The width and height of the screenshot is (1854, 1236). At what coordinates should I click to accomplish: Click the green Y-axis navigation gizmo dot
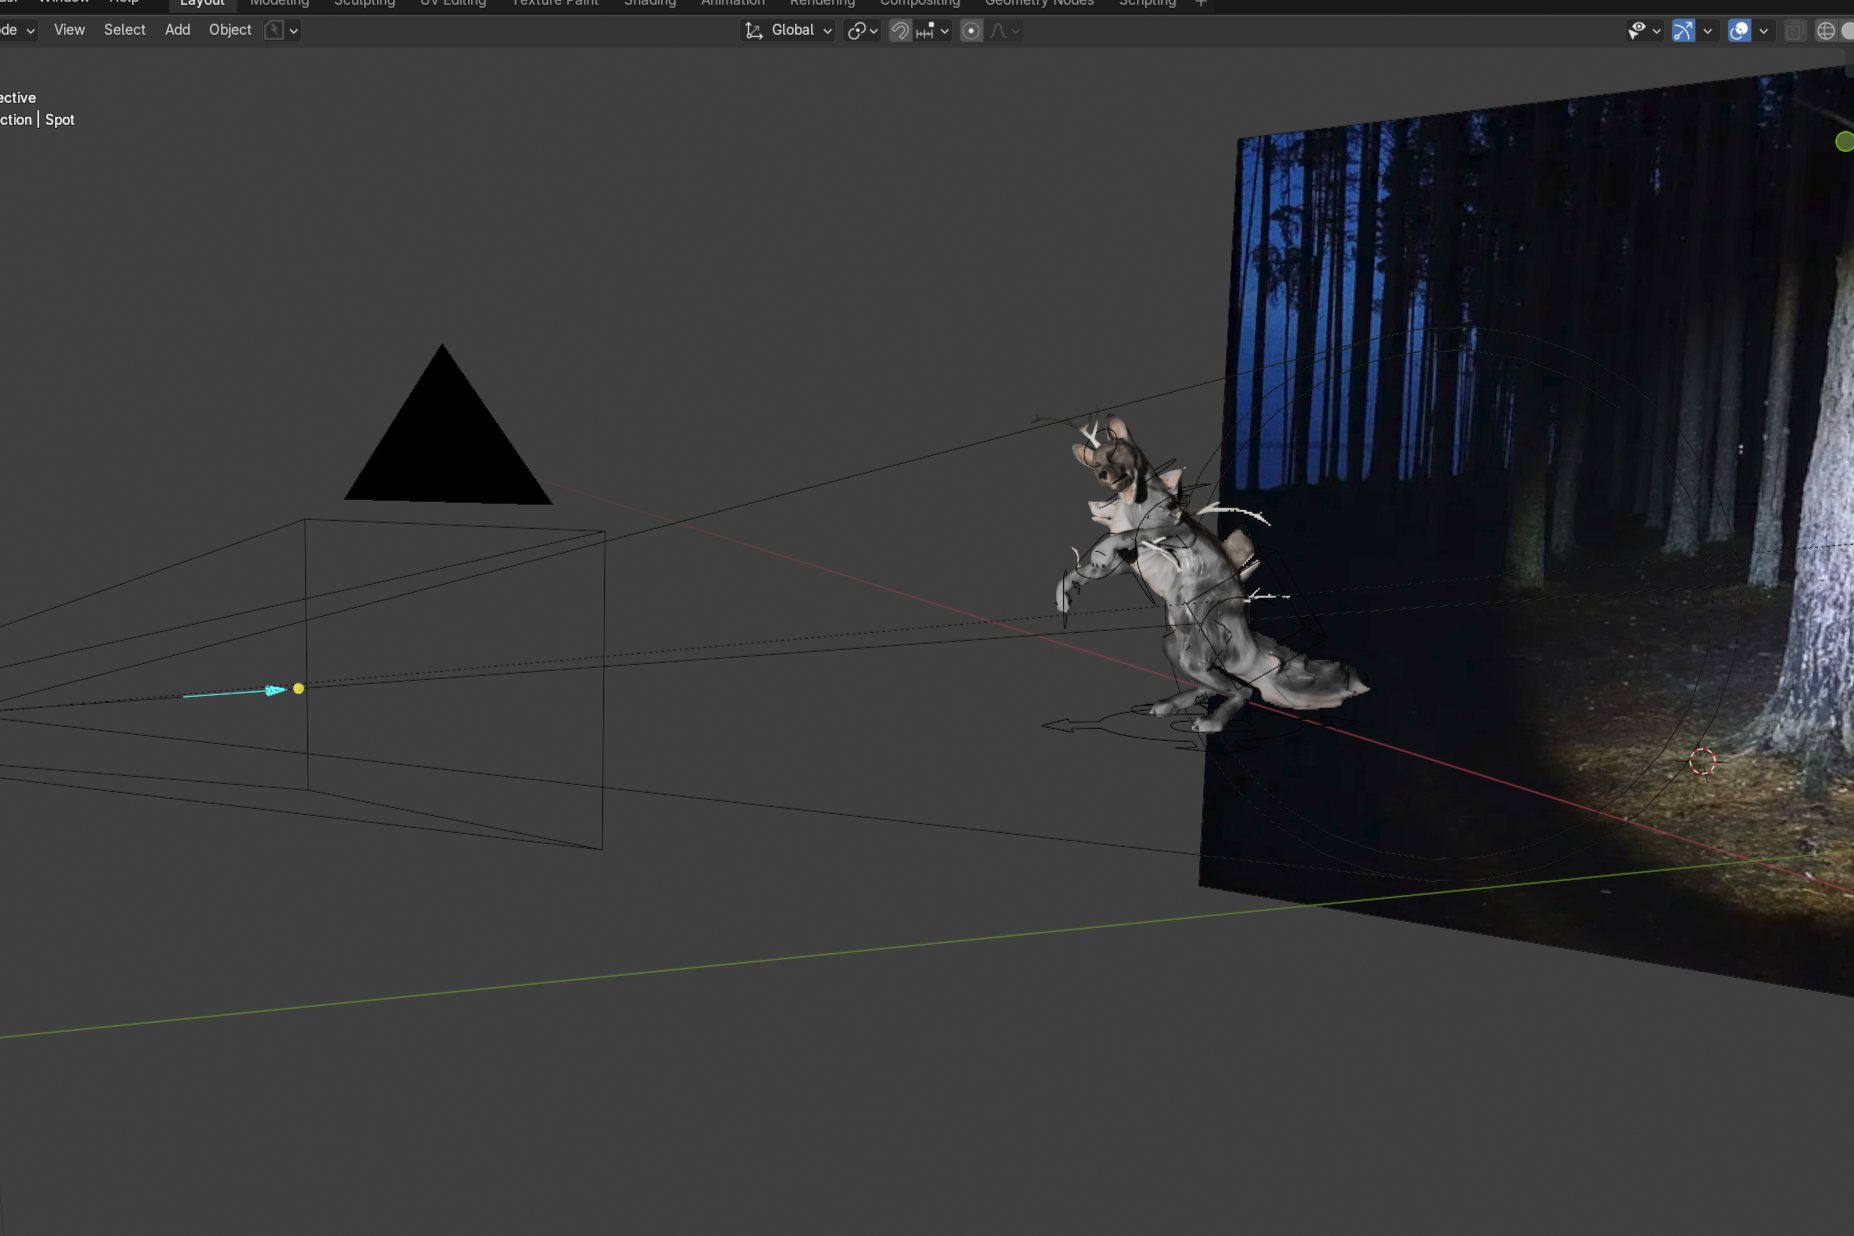pos(1844,142)
